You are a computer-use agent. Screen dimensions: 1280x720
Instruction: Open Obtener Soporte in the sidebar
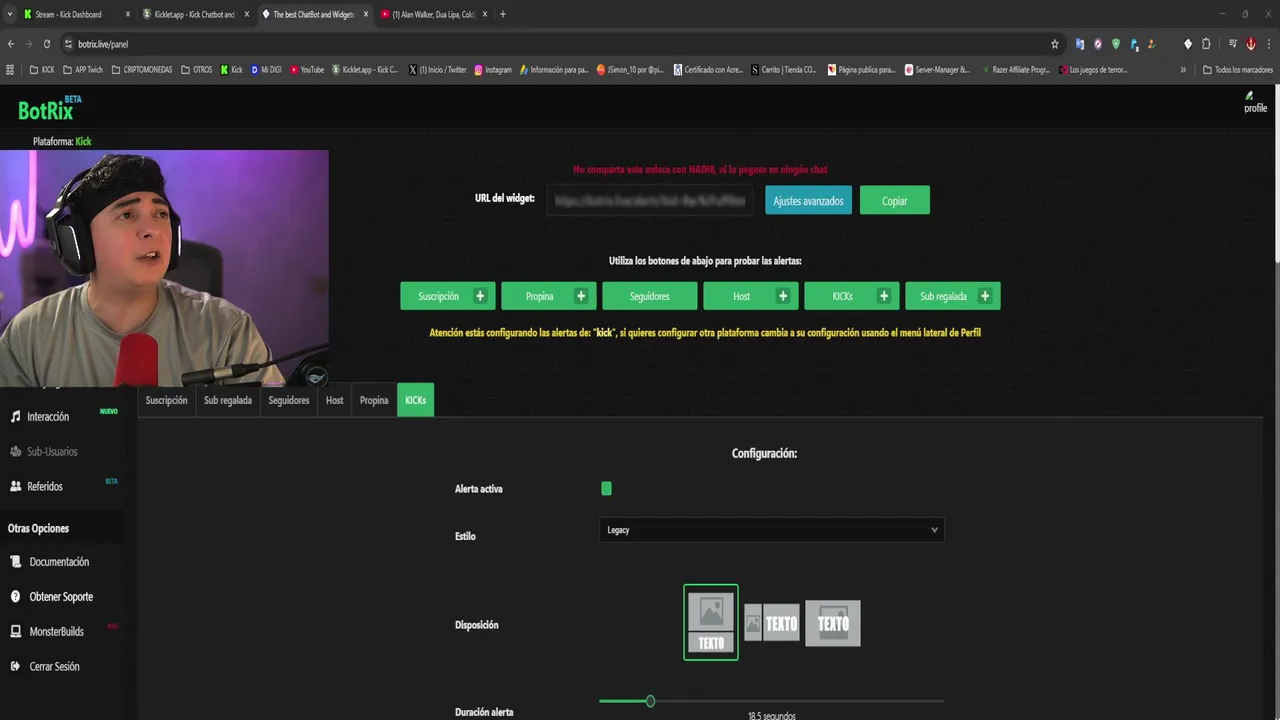52,597
